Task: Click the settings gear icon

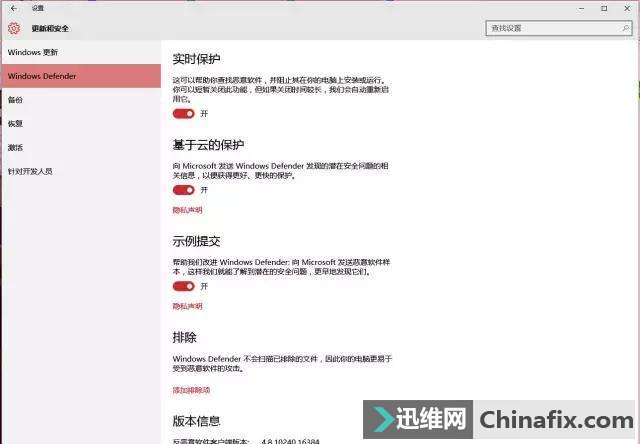Action: pos(14,28)
